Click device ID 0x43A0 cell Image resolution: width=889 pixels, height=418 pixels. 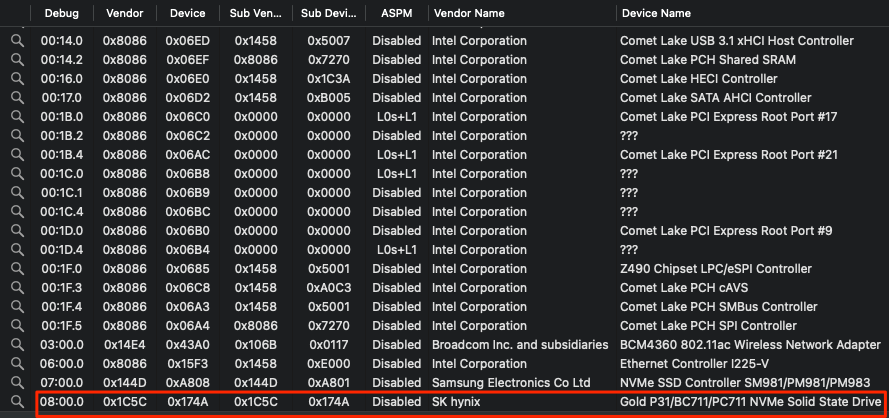point(188,345)
